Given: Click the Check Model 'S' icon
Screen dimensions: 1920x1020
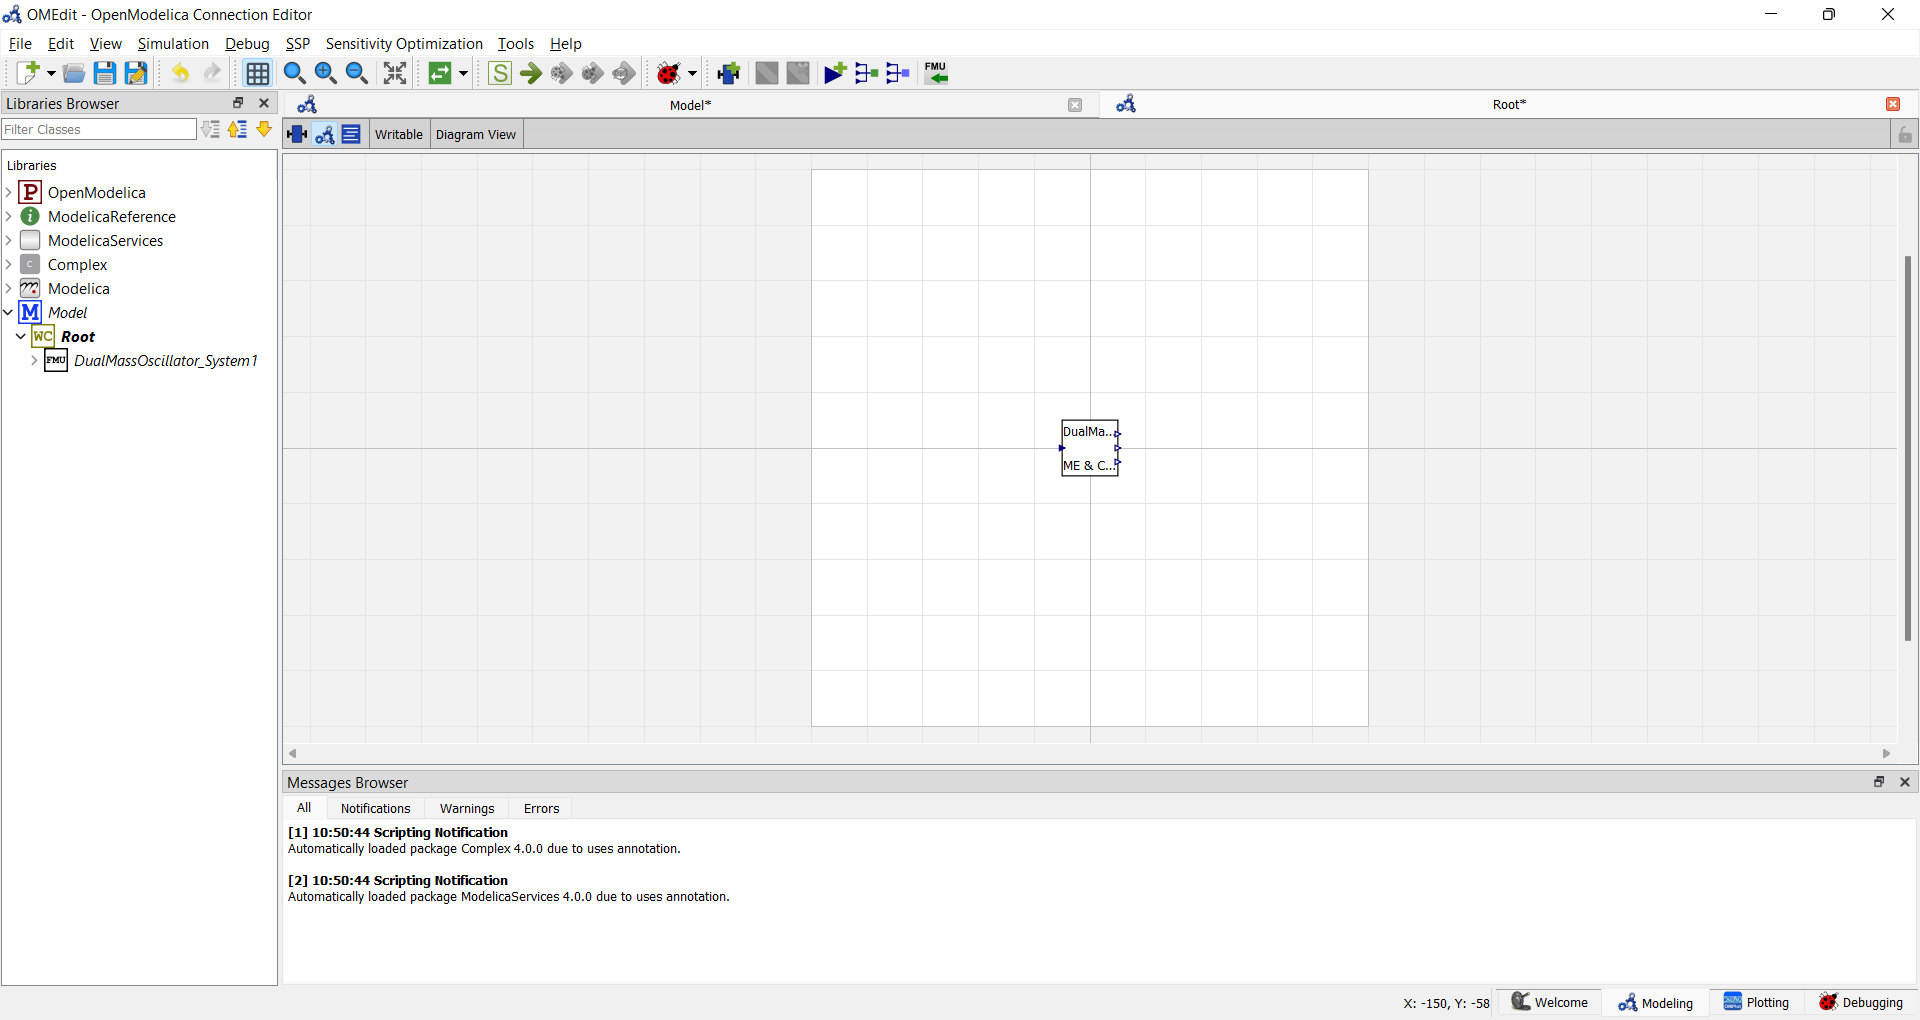Looking at the screenshot, I should 500,73.
